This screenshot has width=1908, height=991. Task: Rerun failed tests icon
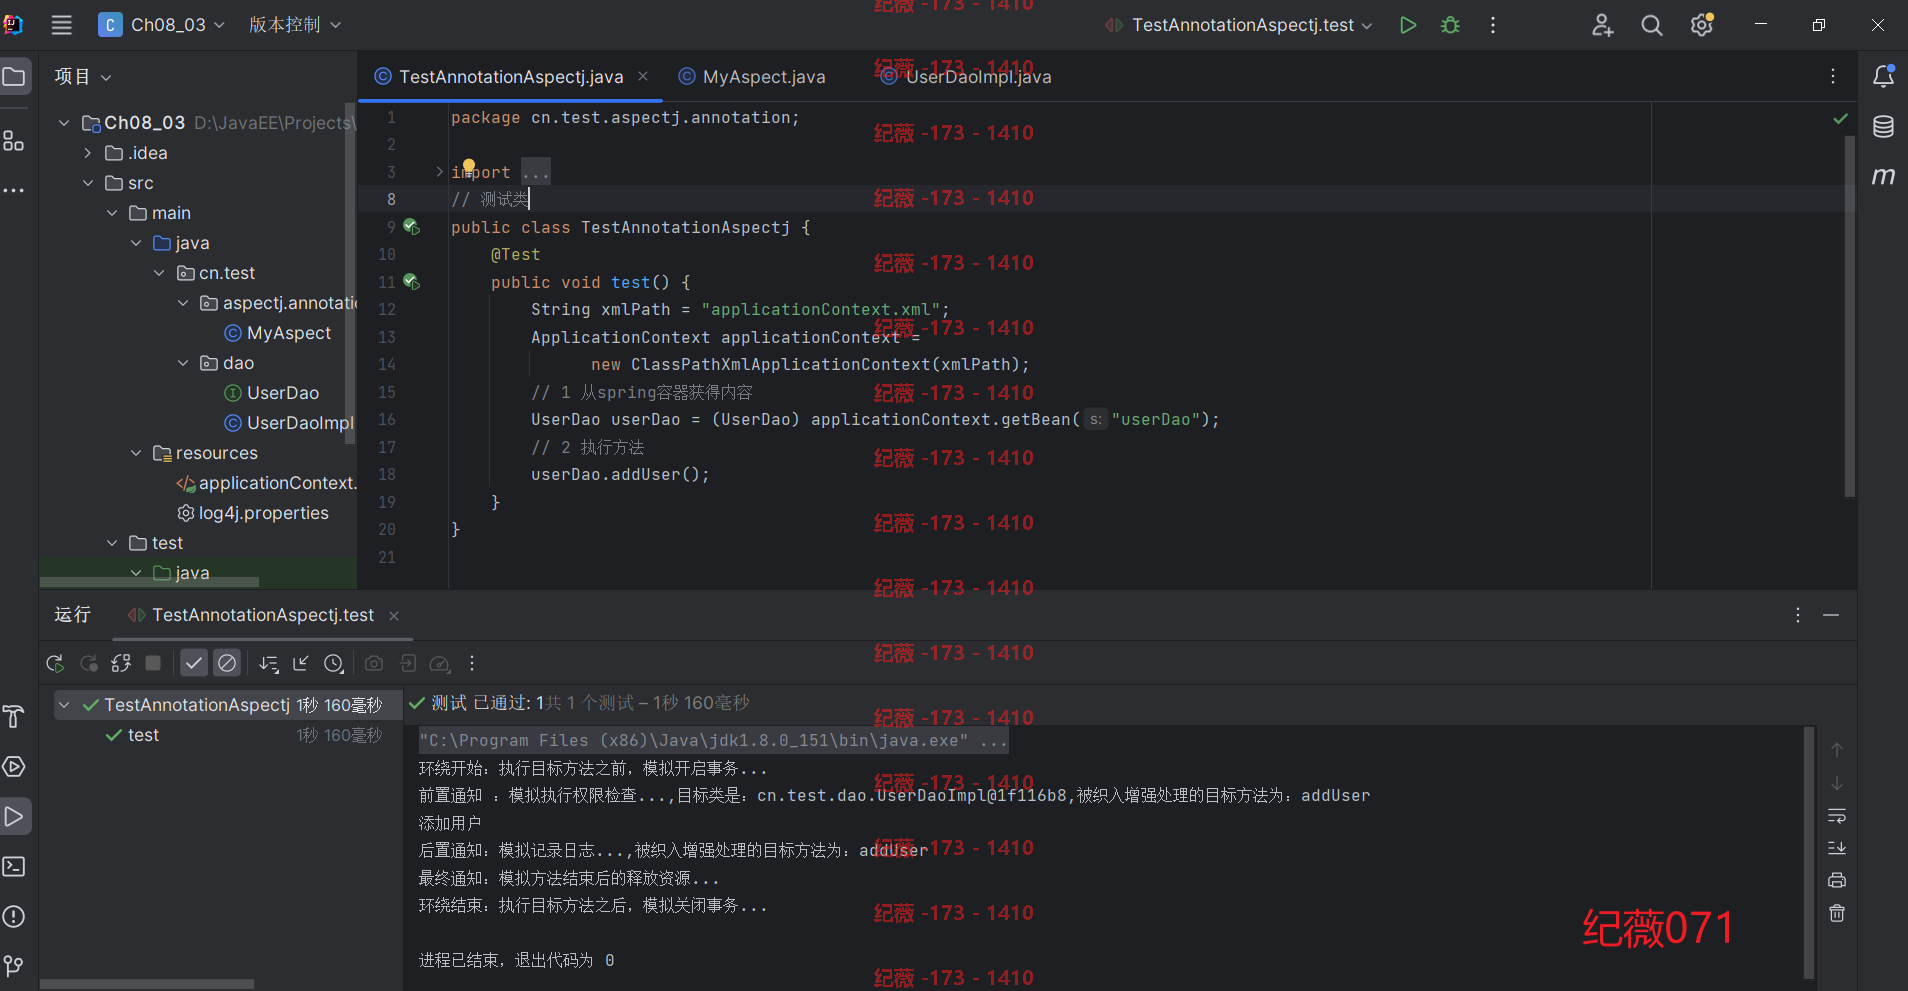[x=89, y=663]
